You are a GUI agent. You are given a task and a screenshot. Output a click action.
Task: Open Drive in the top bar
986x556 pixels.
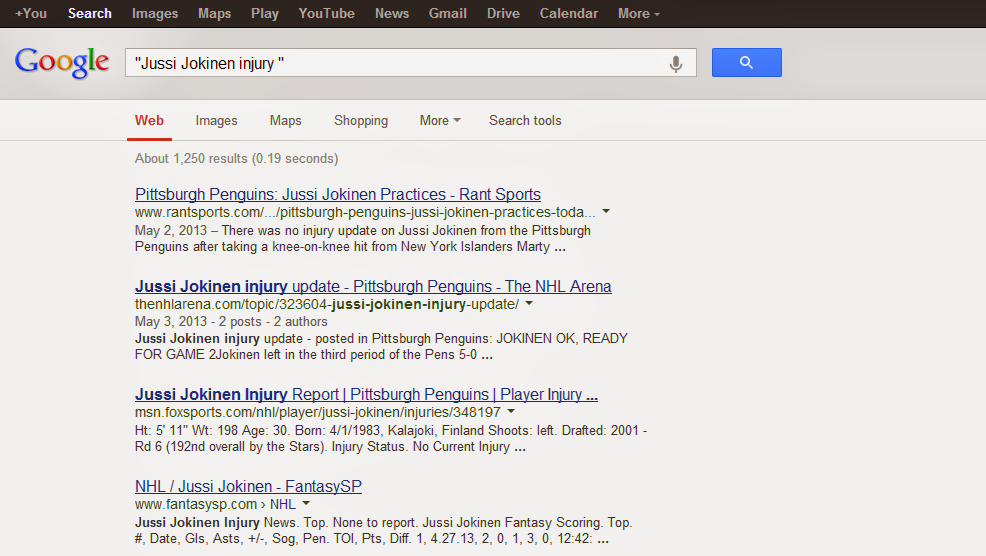[503, 13]
